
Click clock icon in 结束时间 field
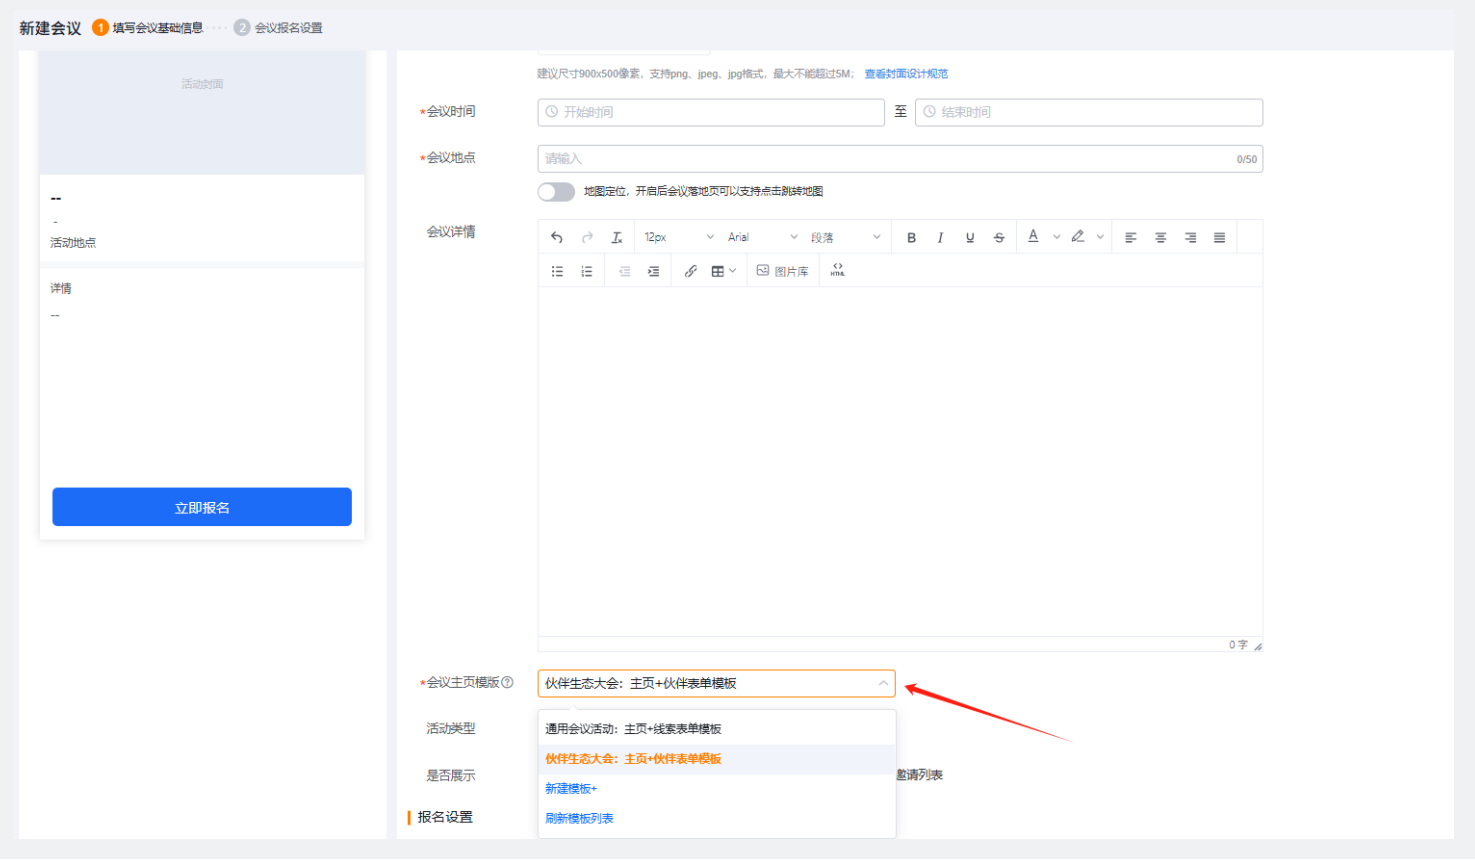point(929,112)
